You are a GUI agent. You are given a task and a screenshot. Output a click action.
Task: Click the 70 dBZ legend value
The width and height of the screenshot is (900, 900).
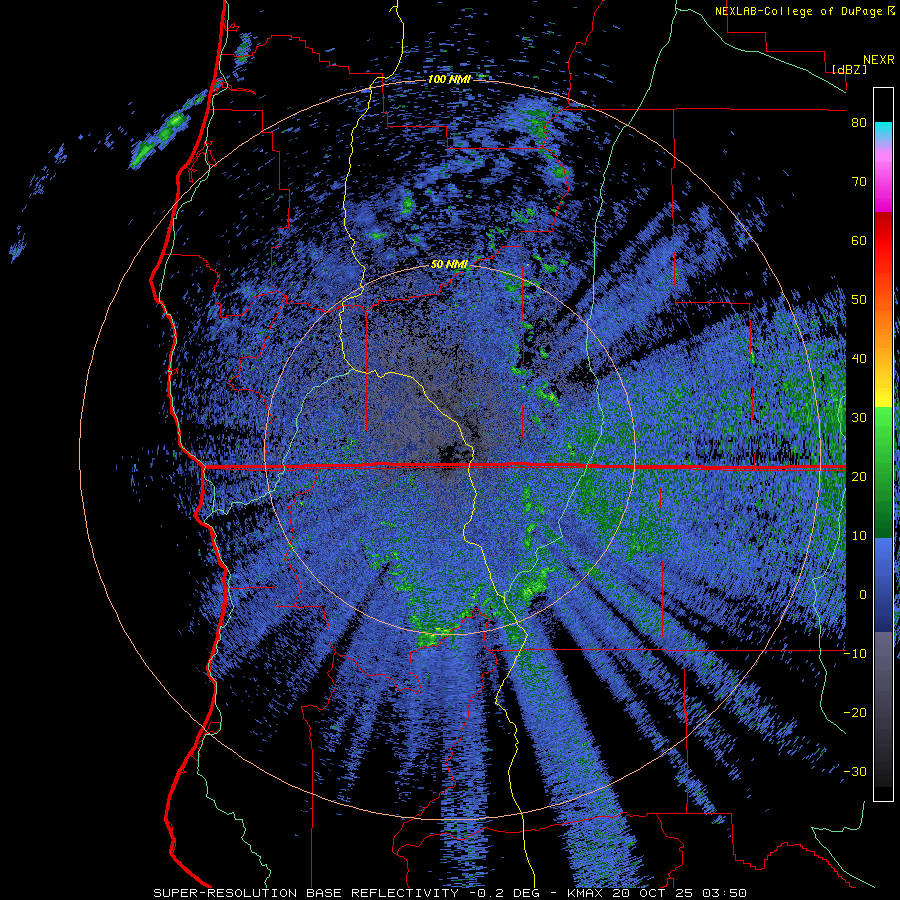click(x=859, y=181)
